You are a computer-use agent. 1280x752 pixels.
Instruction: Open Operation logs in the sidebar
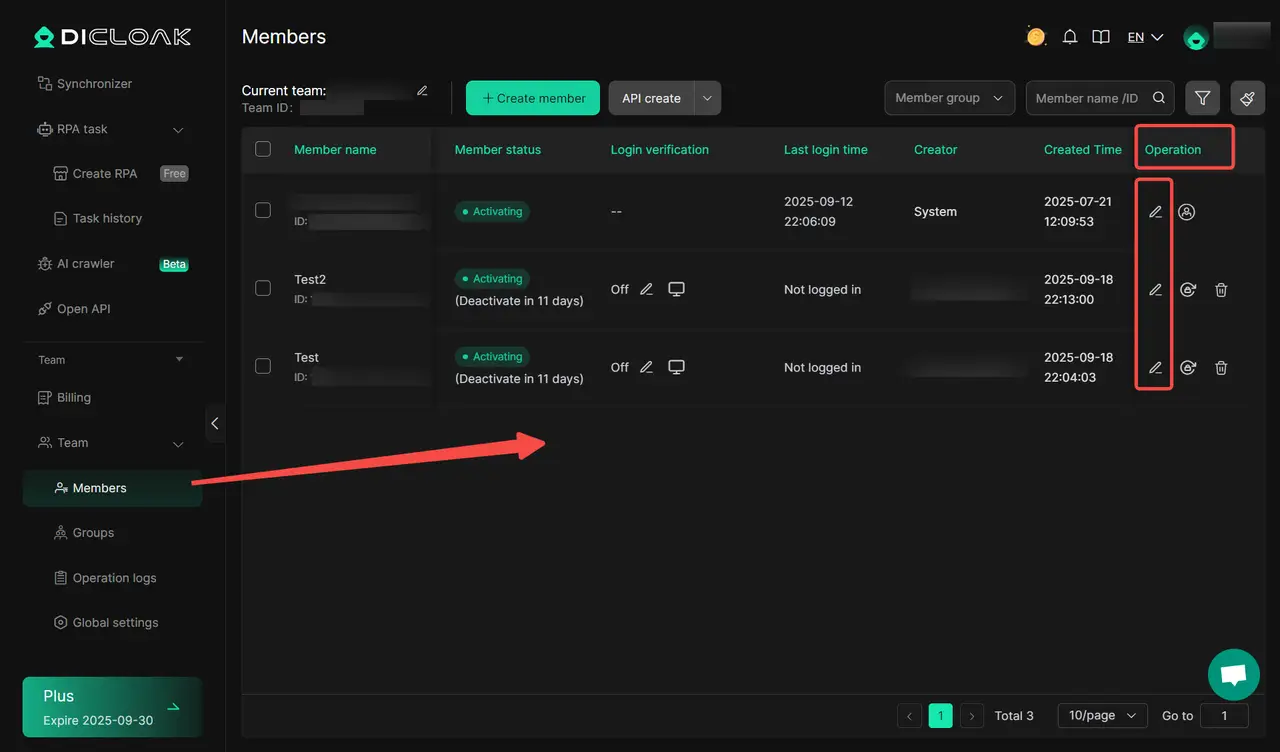tap(114, 578)
